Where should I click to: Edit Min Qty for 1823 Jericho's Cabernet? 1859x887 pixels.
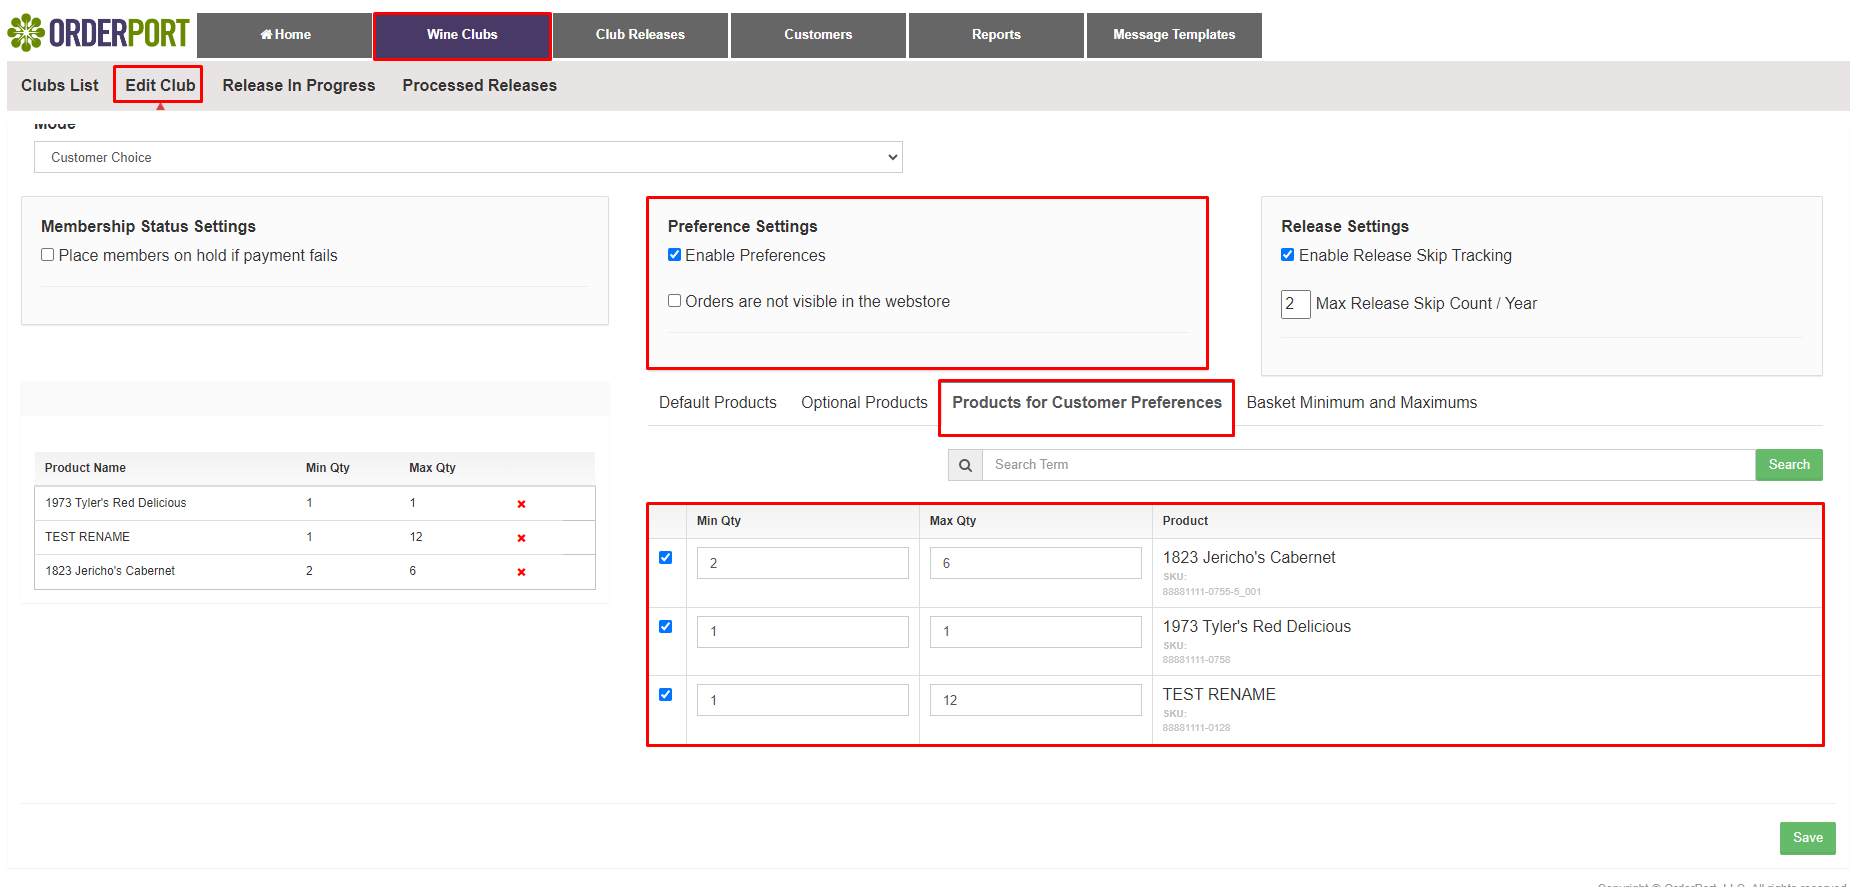coord(802,563)
